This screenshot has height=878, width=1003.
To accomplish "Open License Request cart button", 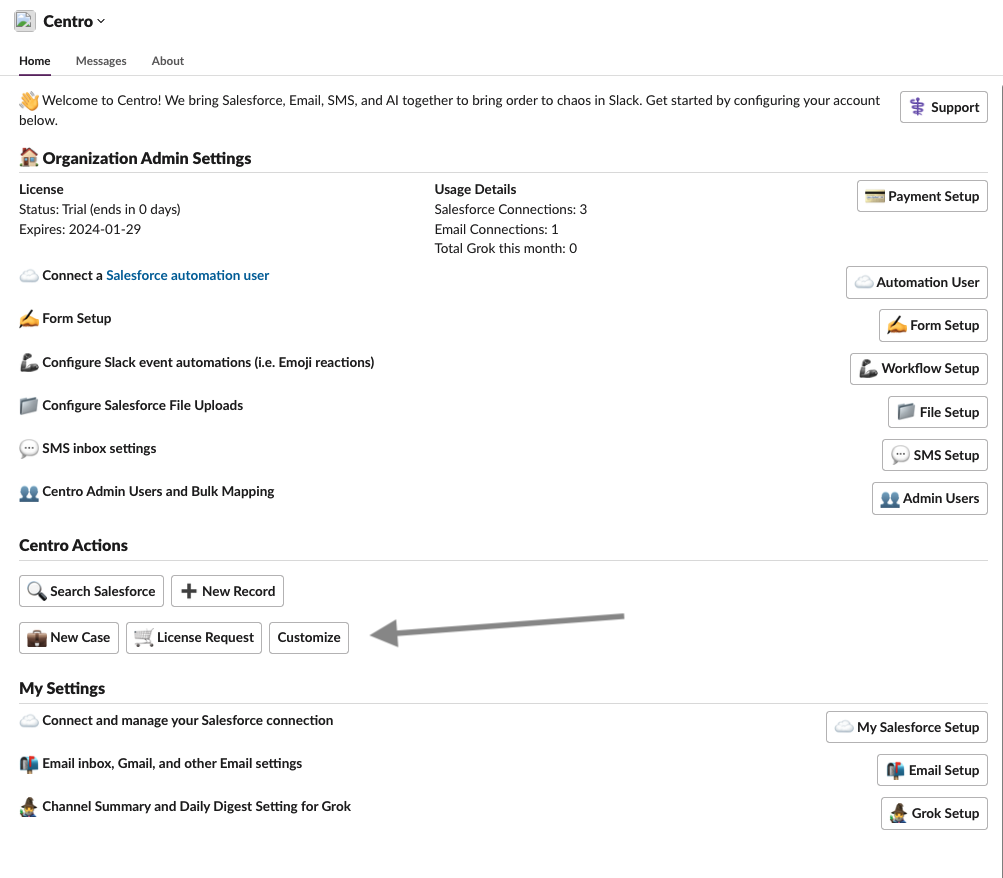I will [x=194, y=638].
